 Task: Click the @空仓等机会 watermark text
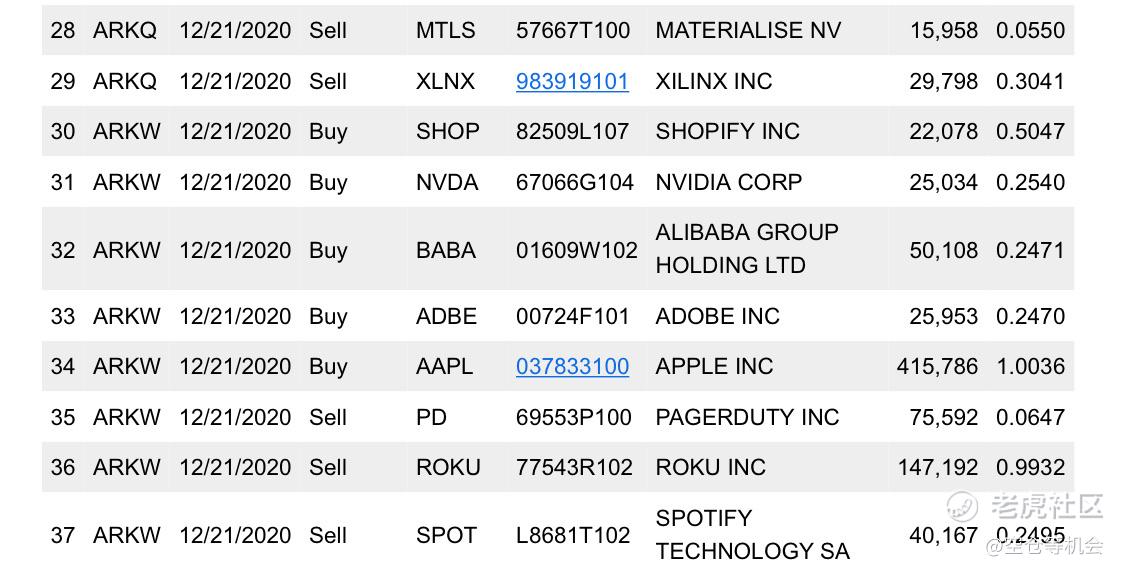tap(1045, 547)
